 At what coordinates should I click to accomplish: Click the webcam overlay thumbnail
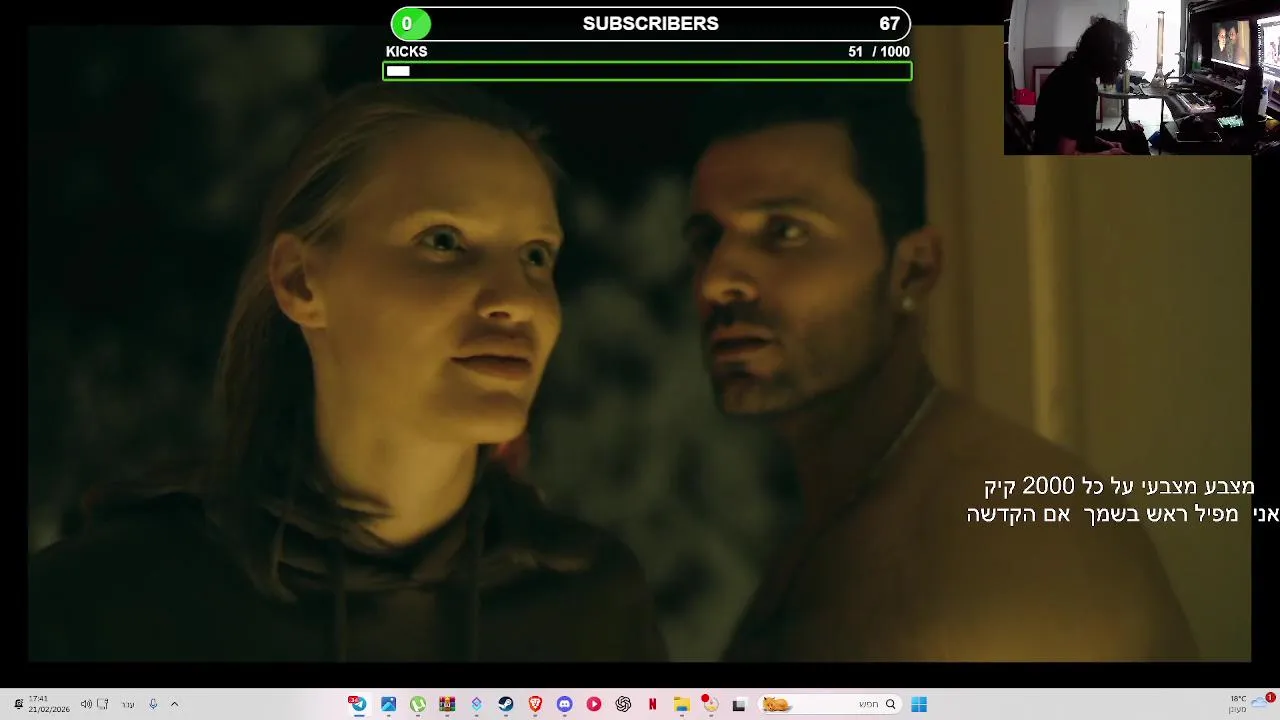pos(1142,77)
